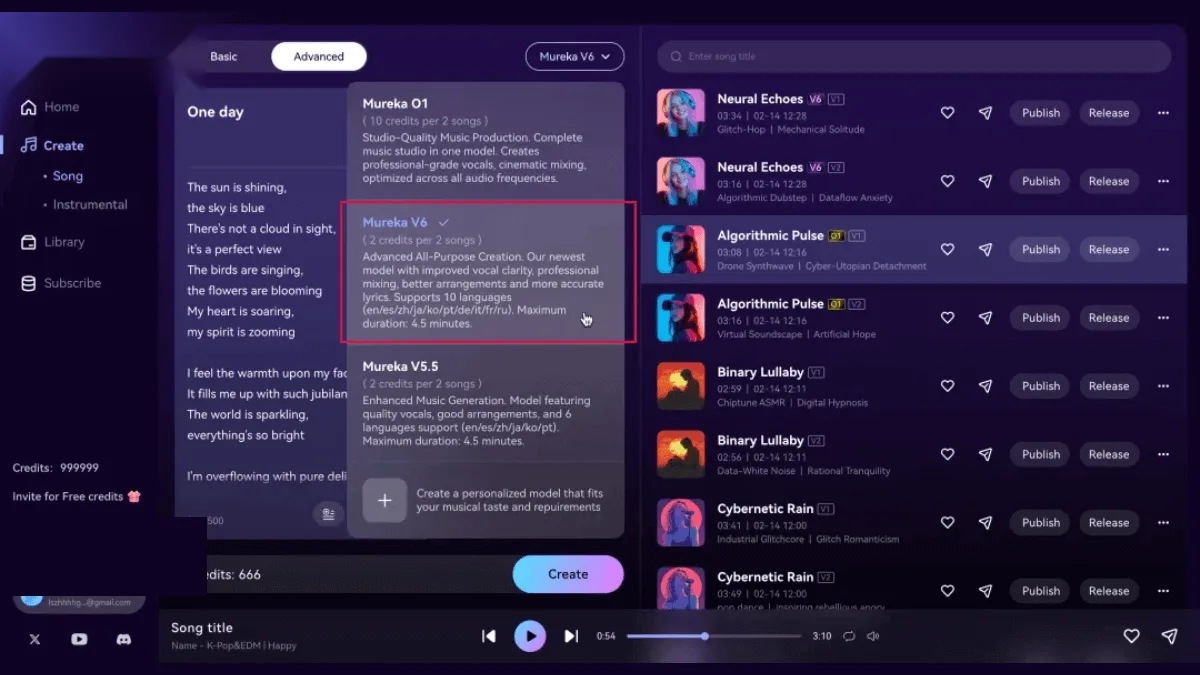
Task: Seek within the song progress bar
Action: click(x=714, y=636)
